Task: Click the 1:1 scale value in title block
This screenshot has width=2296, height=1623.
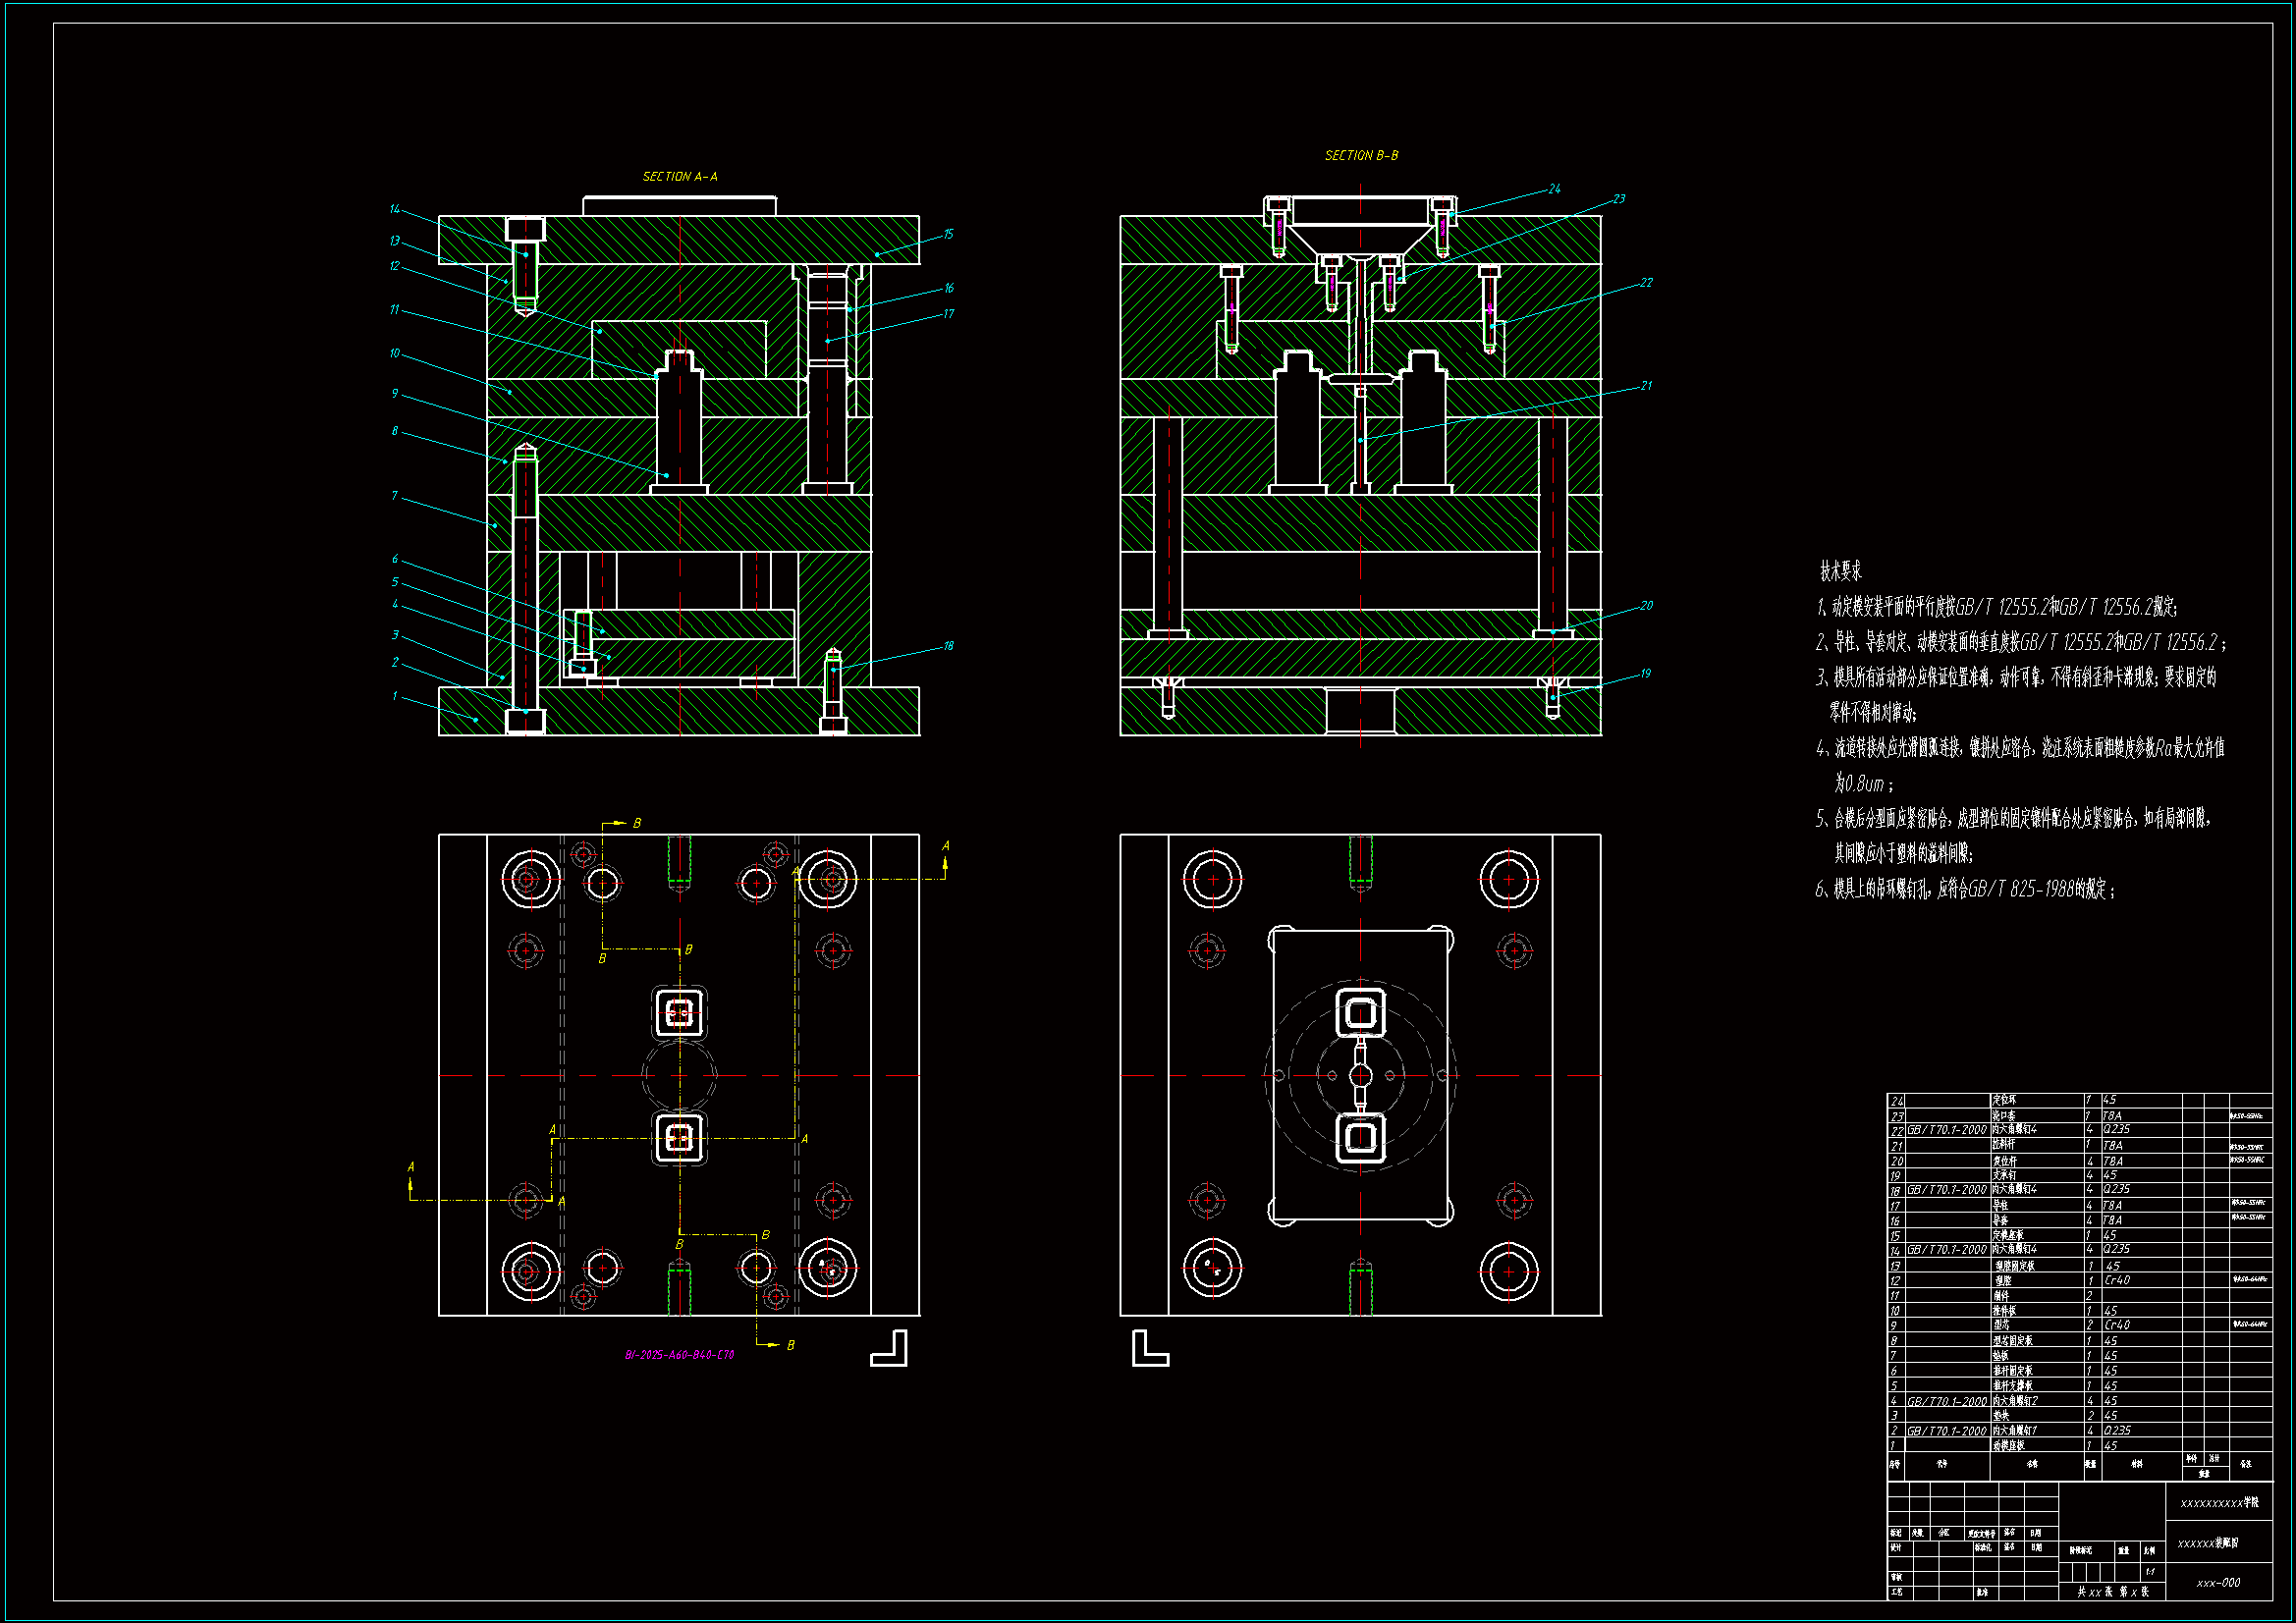Action: (x=2150, y=1572)
